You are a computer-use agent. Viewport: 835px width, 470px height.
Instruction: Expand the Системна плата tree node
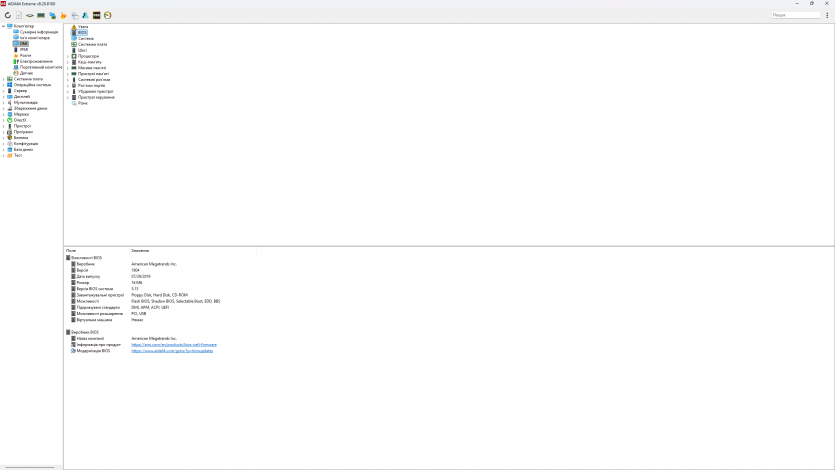click(x=3, y=79)
